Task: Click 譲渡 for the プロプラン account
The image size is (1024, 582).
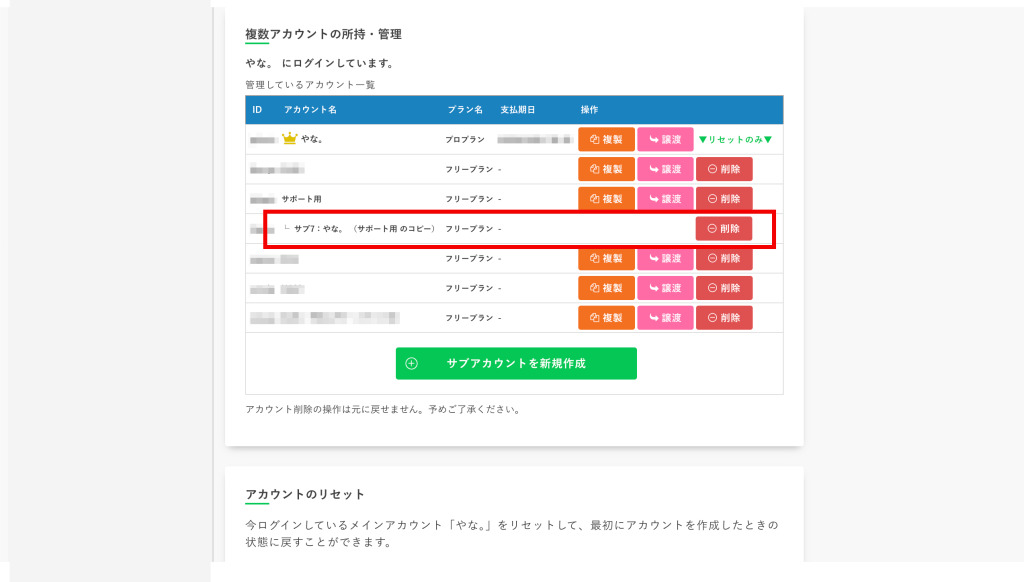Action: click(x=665, y=139)
